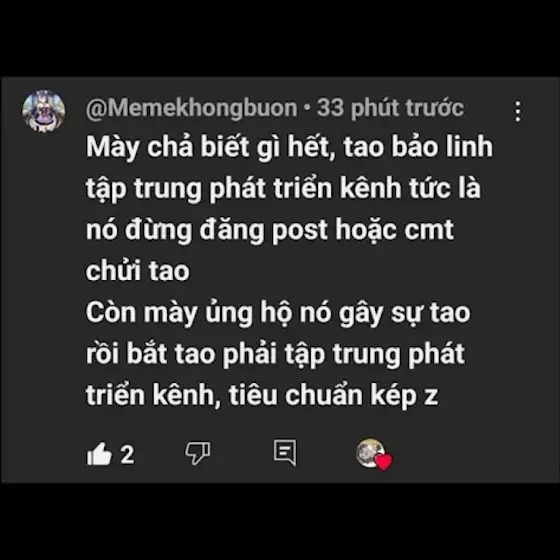
Task: Click the line "rồi bắt tao phải tập trung phát"
Action: pos(275,354)
